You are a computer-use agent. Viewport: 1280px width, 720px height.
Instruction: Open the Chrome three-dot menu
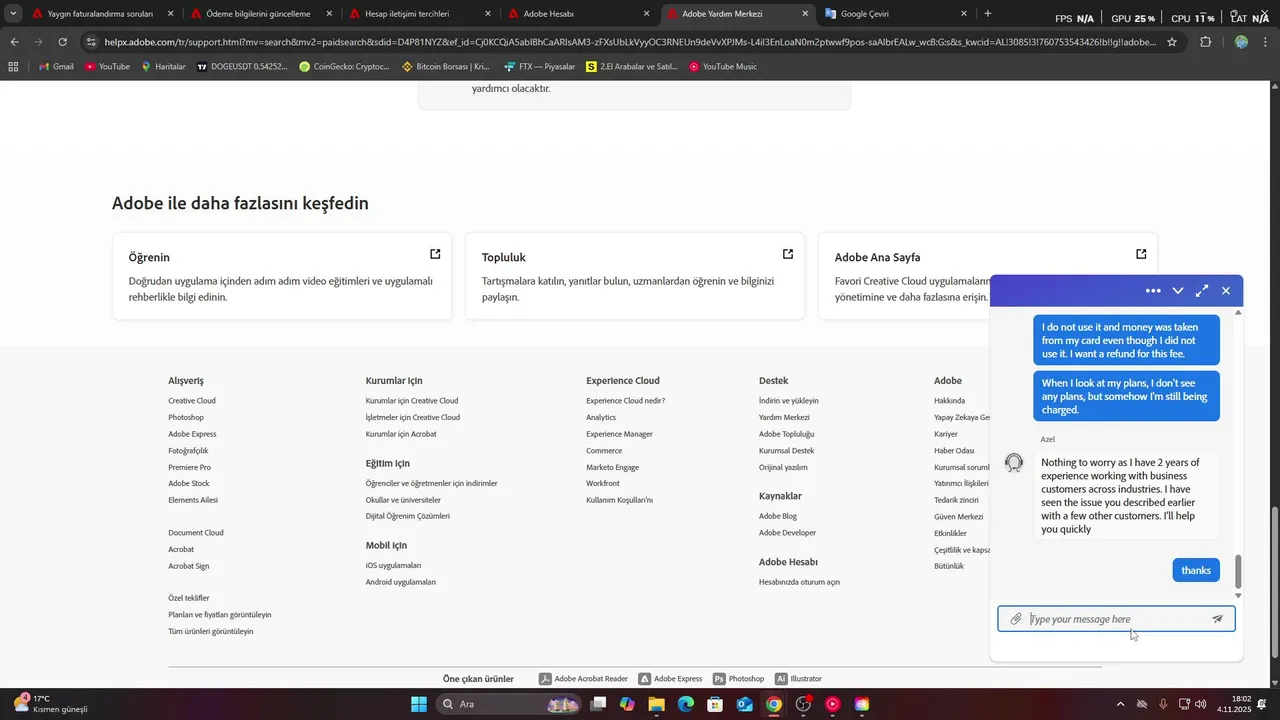1266,42
